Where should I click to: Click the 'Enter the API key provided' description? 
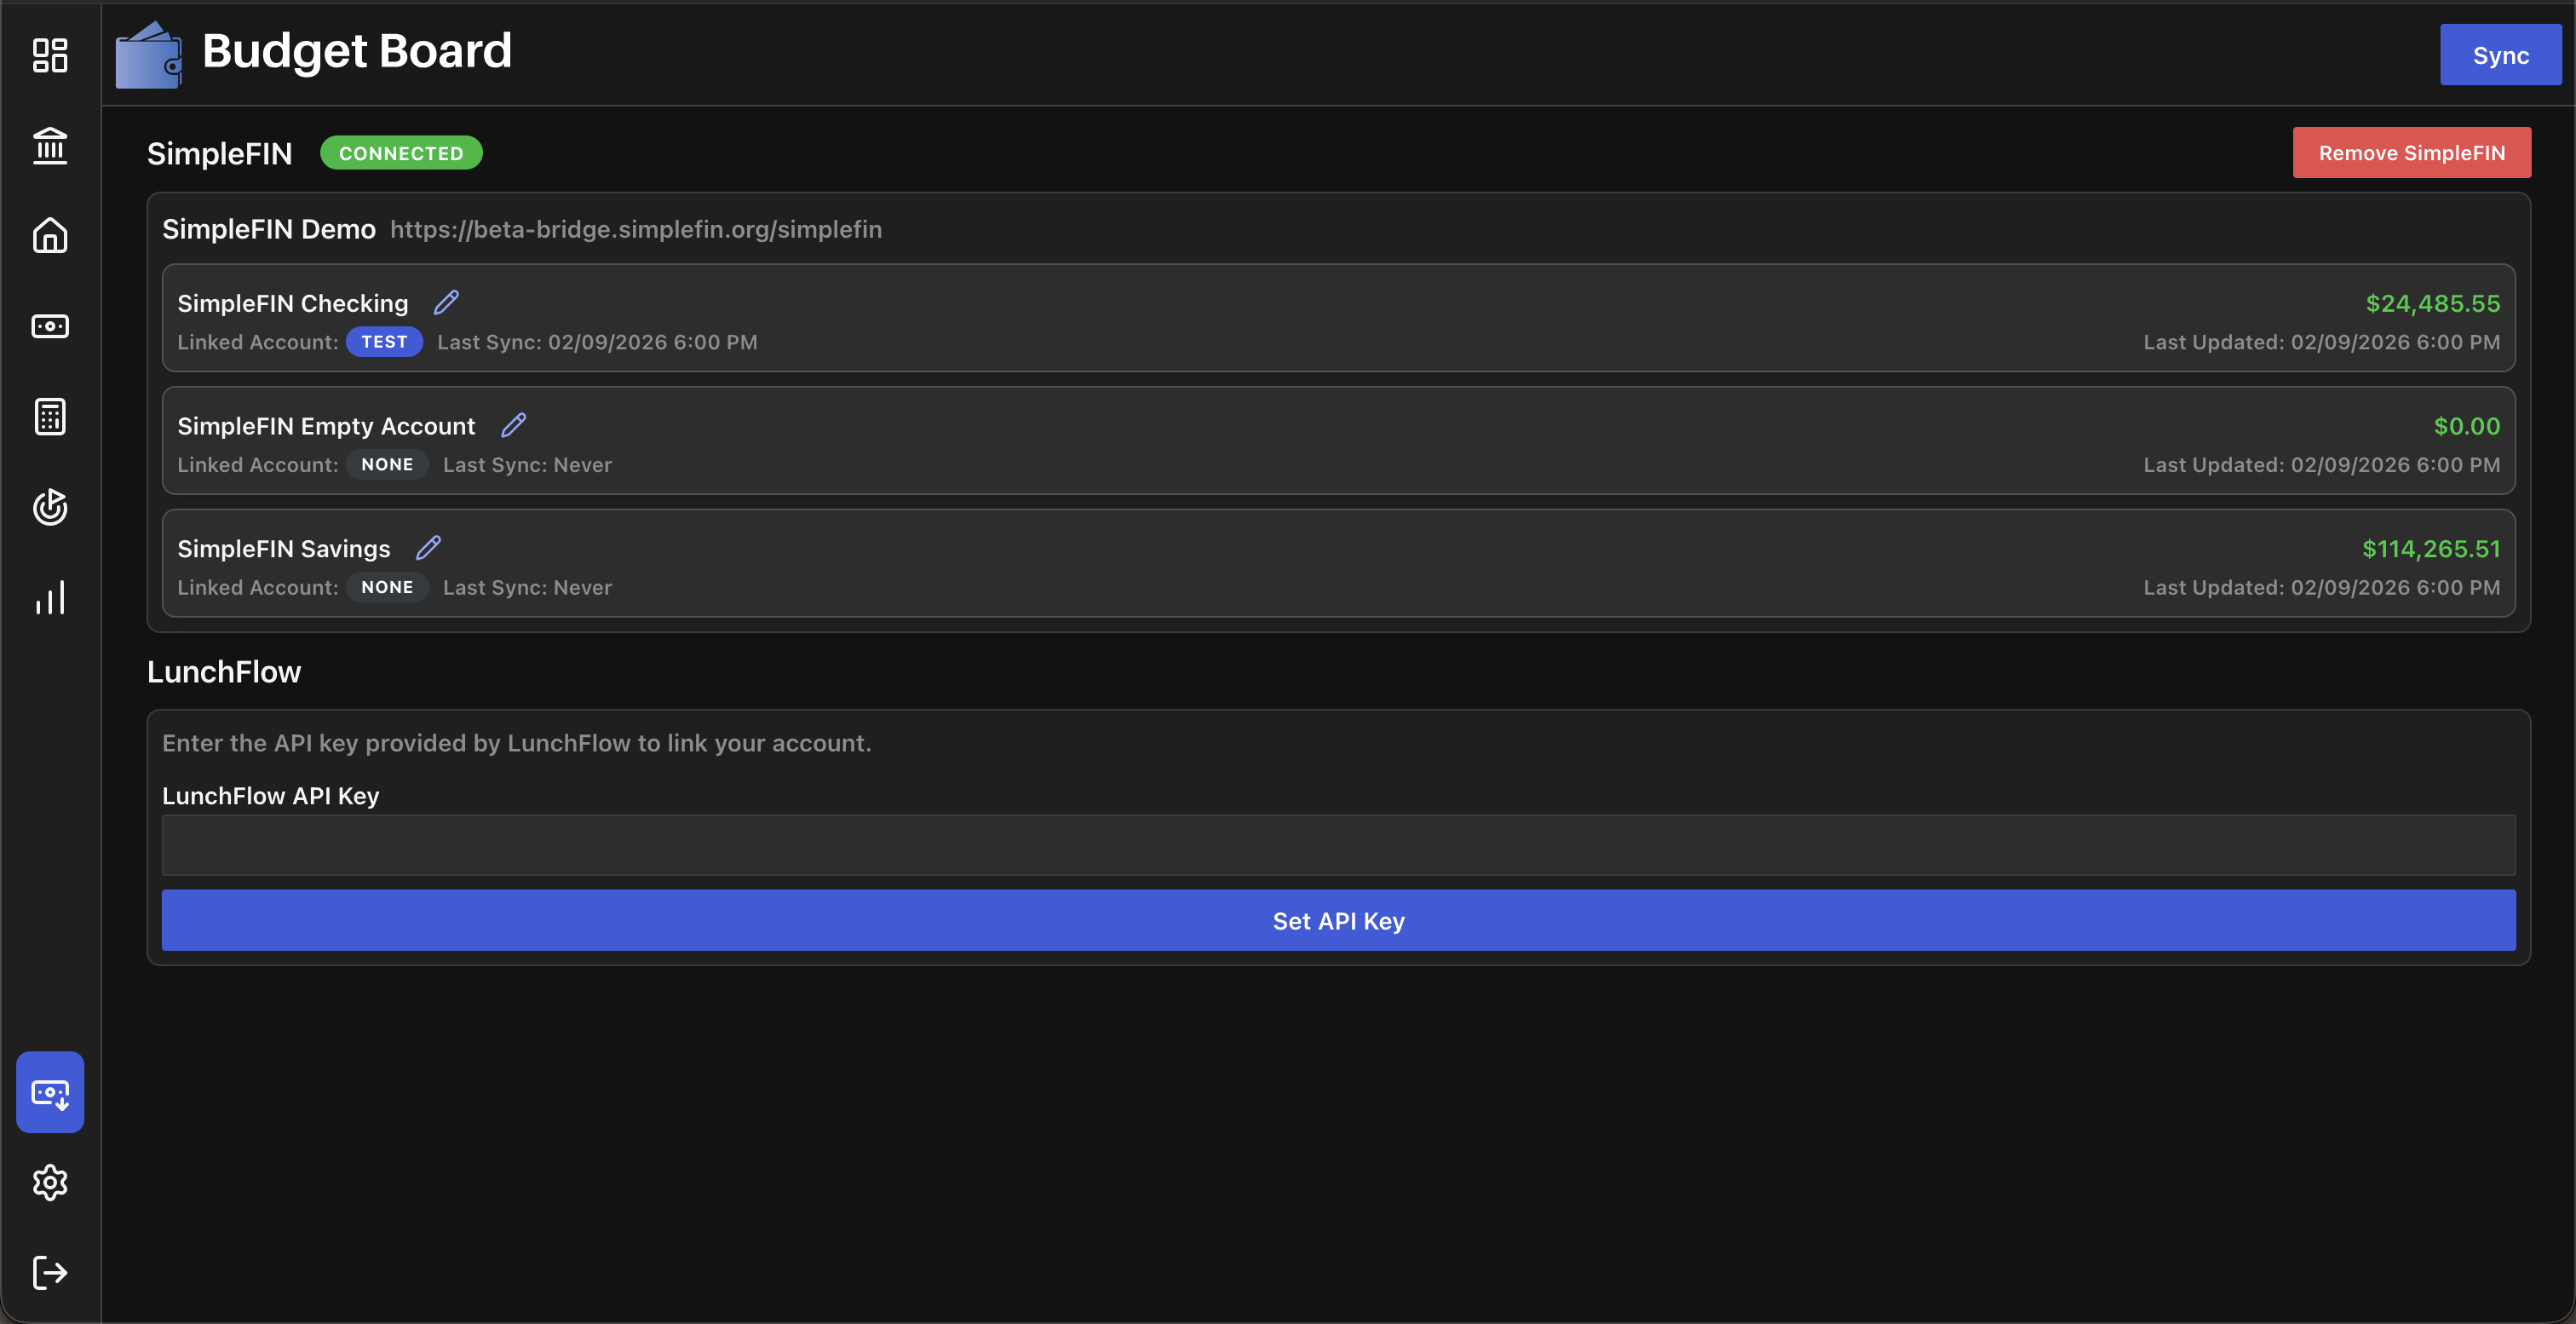tap(517, 744)
